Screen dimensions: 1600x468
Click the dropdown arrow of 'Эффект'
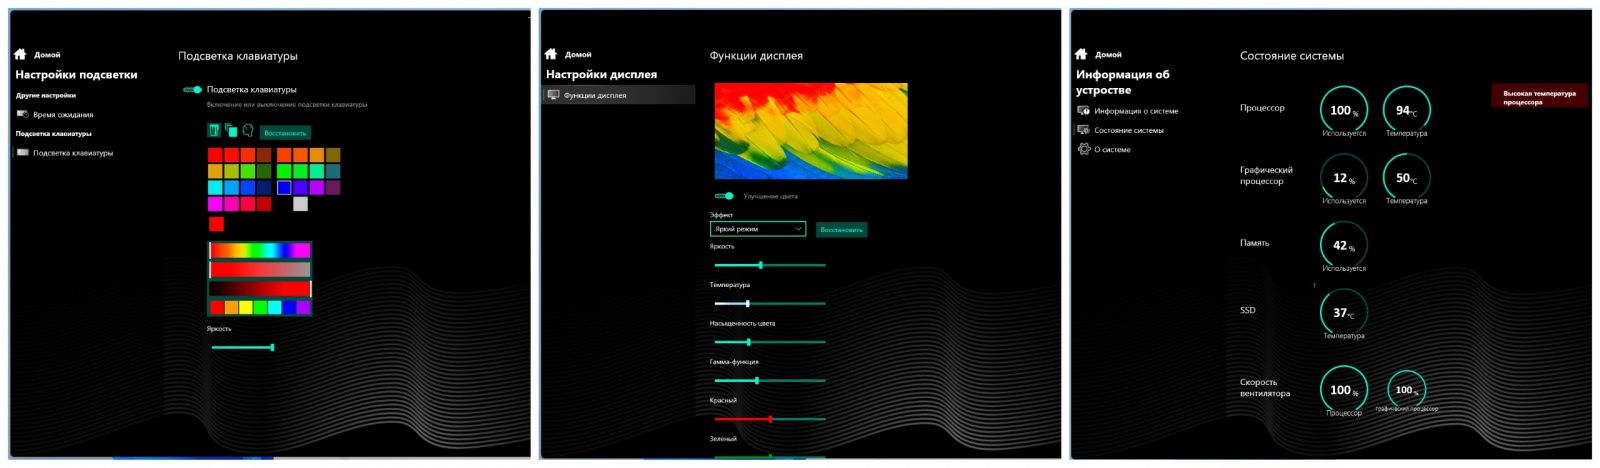coord(798,229)
